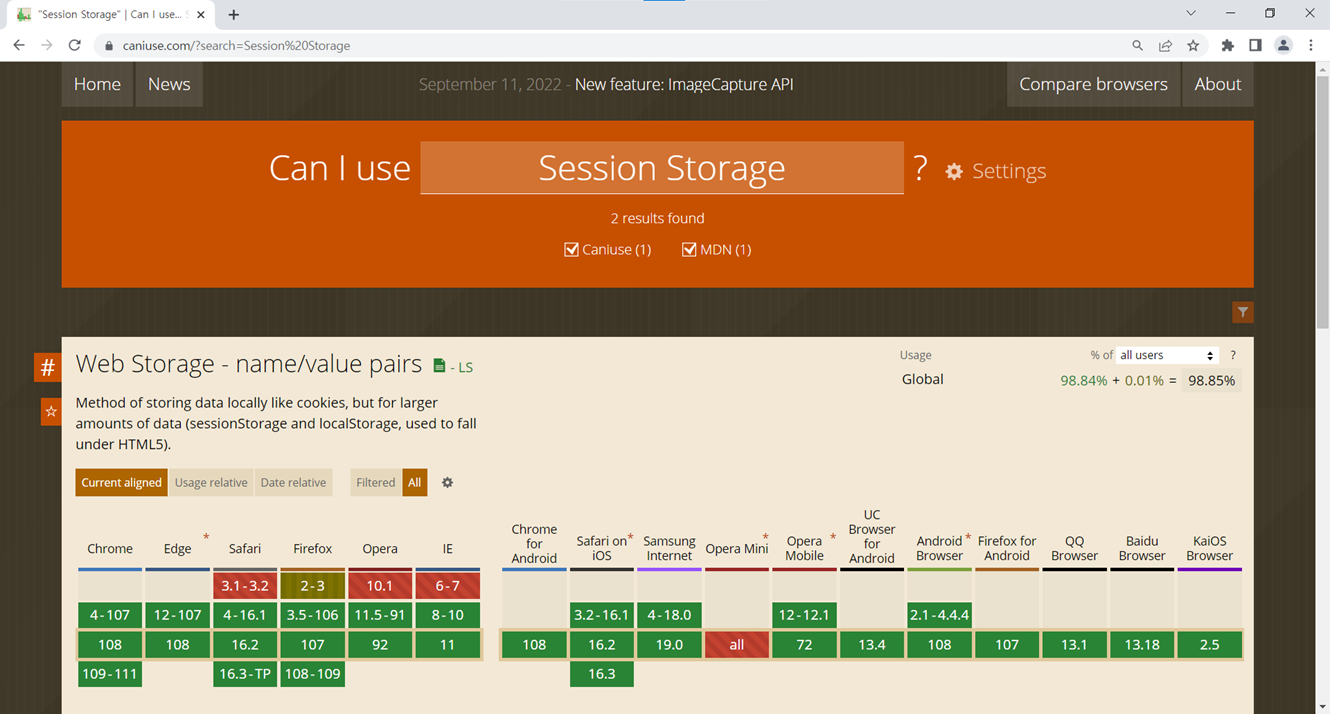Star the Web Storage feature
This screenshot has height=714, width=1330.
[x=51, y=411]
